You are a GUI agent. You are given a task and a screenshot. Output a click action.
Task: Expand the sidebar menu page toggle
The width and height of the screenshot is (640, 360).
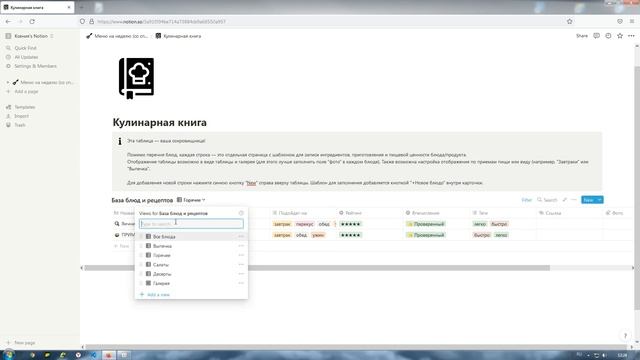(8, 82)
